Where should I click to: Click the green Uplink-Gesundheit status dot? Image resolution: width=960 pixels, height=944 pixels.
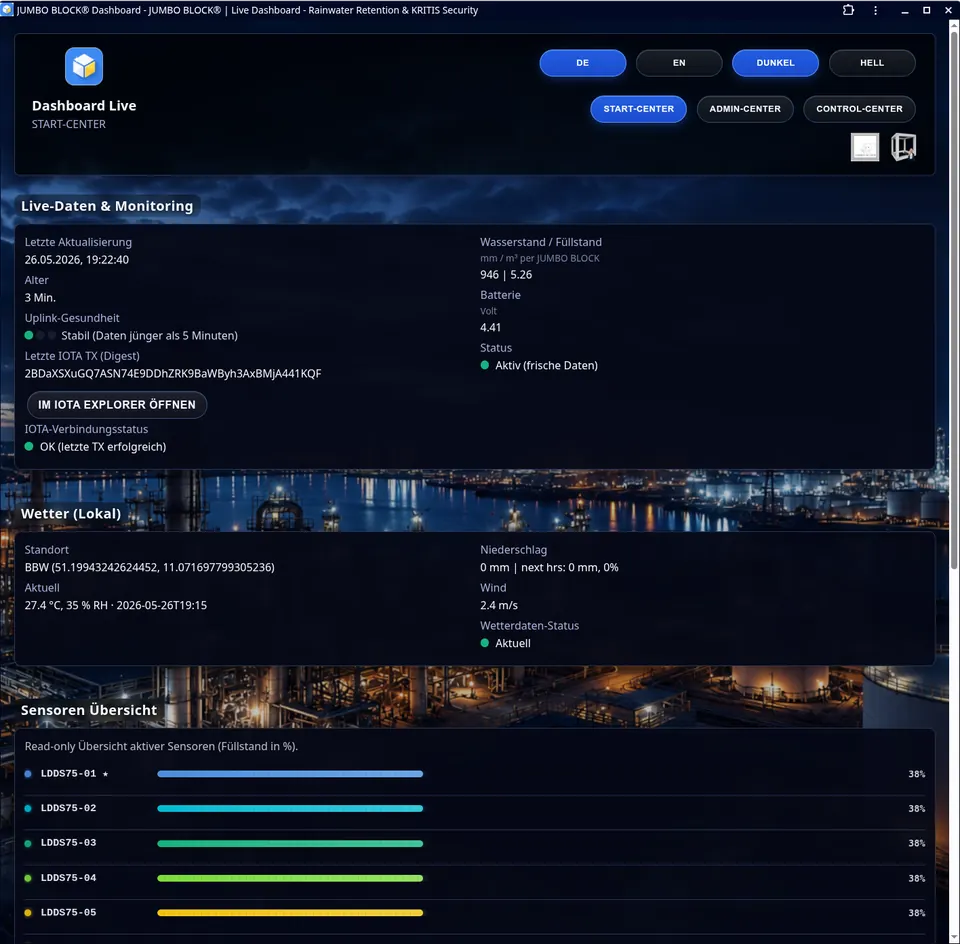click(x=29, y=335)
